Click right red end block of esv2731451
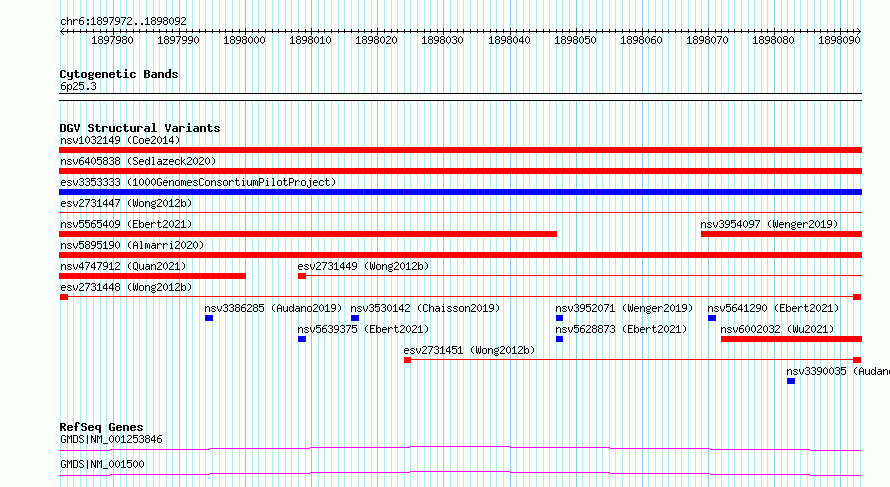Screen dimensions: 890x487 857,360
